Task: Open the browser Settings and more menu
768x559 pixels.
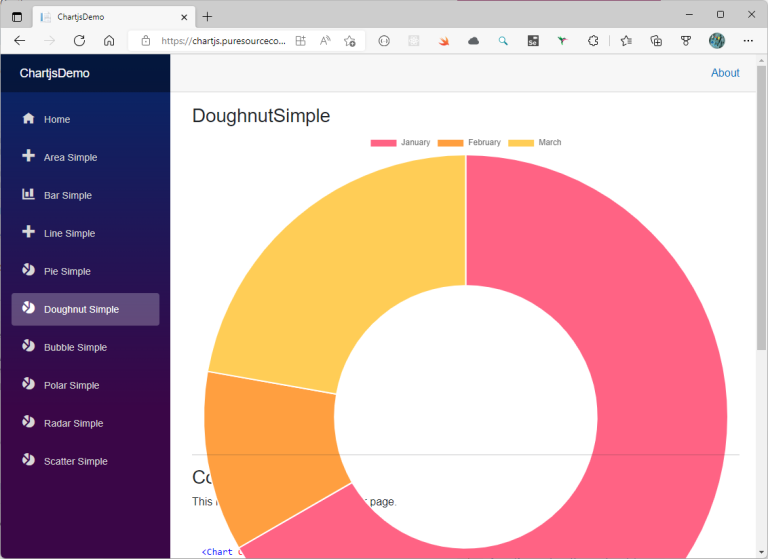Action: (x=748, y=41)
